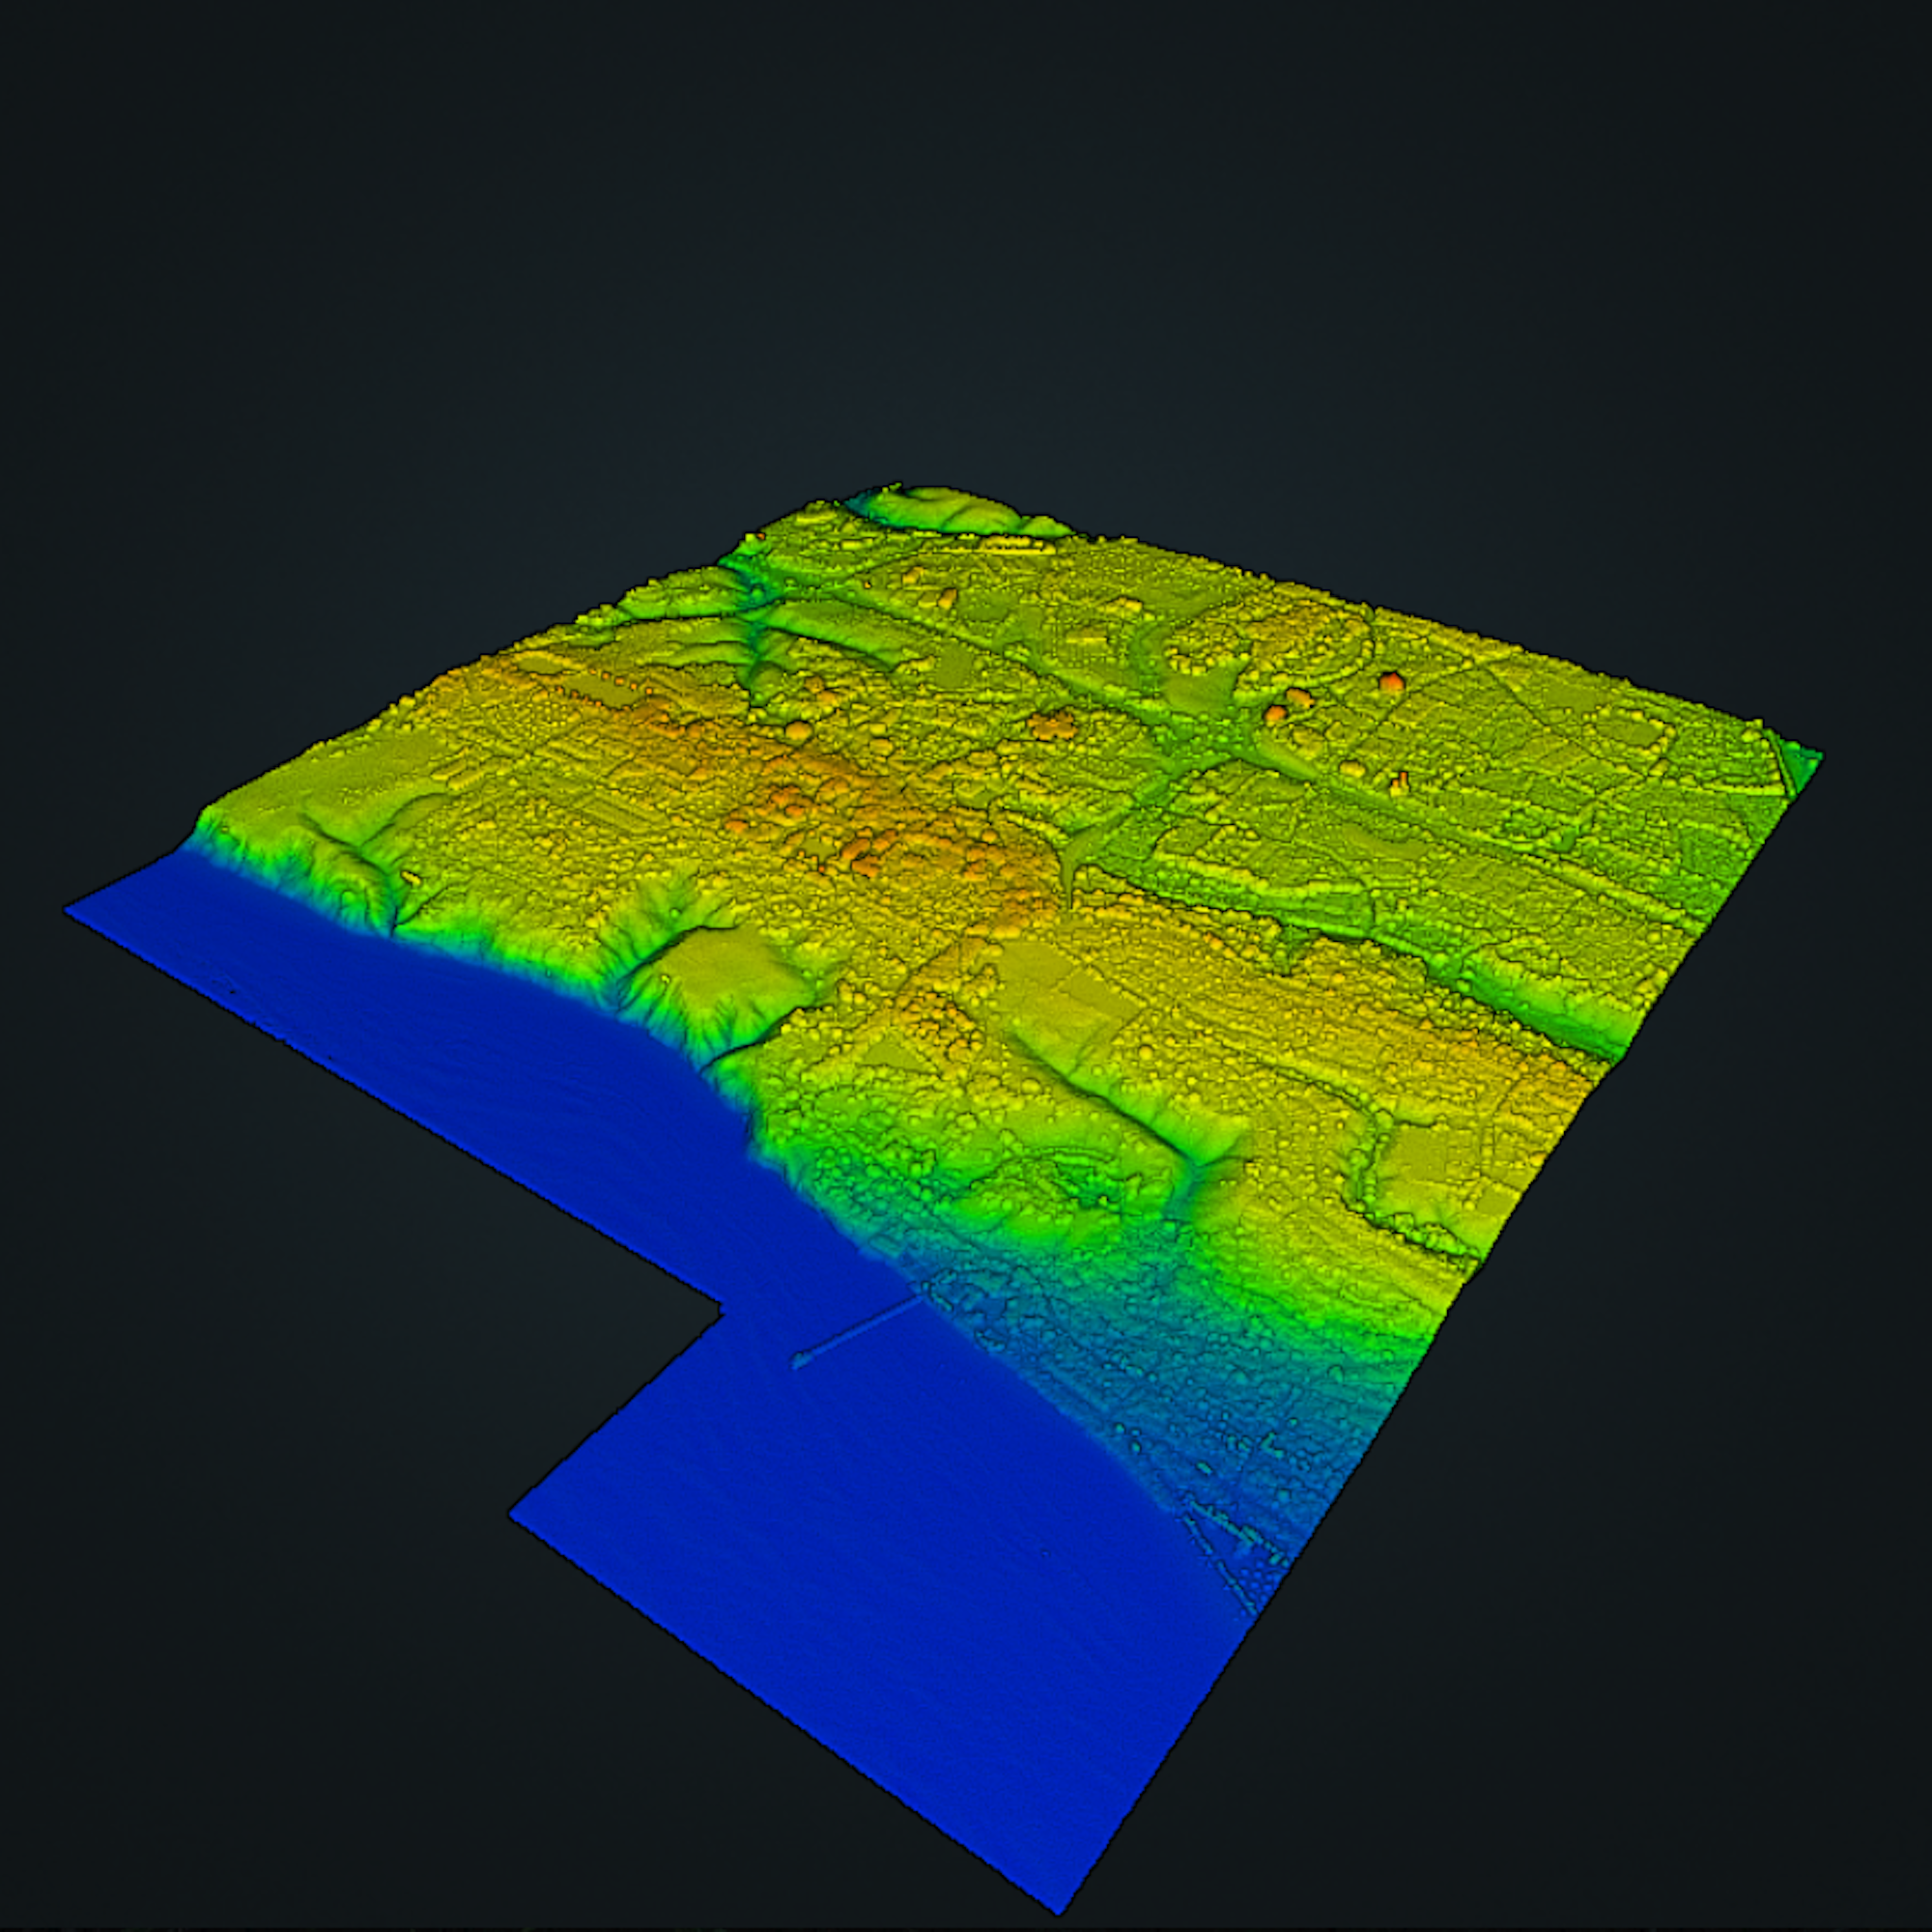The height and width of the screenshot is (1932, 1932).
Task: Click the small orange tower below the ring
Action: (x=1403, y=781)
